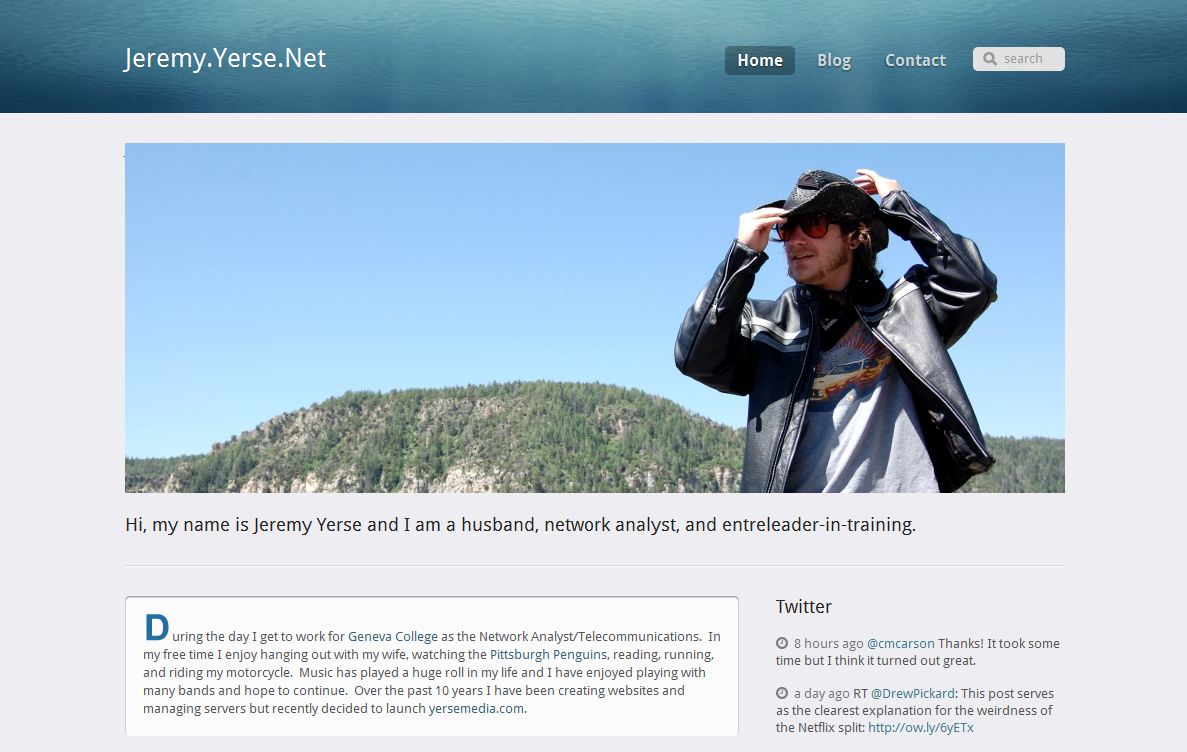This screenshot has width=1187, height=752.
Task: Follow the Pittsburgh Penguins link
Action: click(x=548, y=655)
